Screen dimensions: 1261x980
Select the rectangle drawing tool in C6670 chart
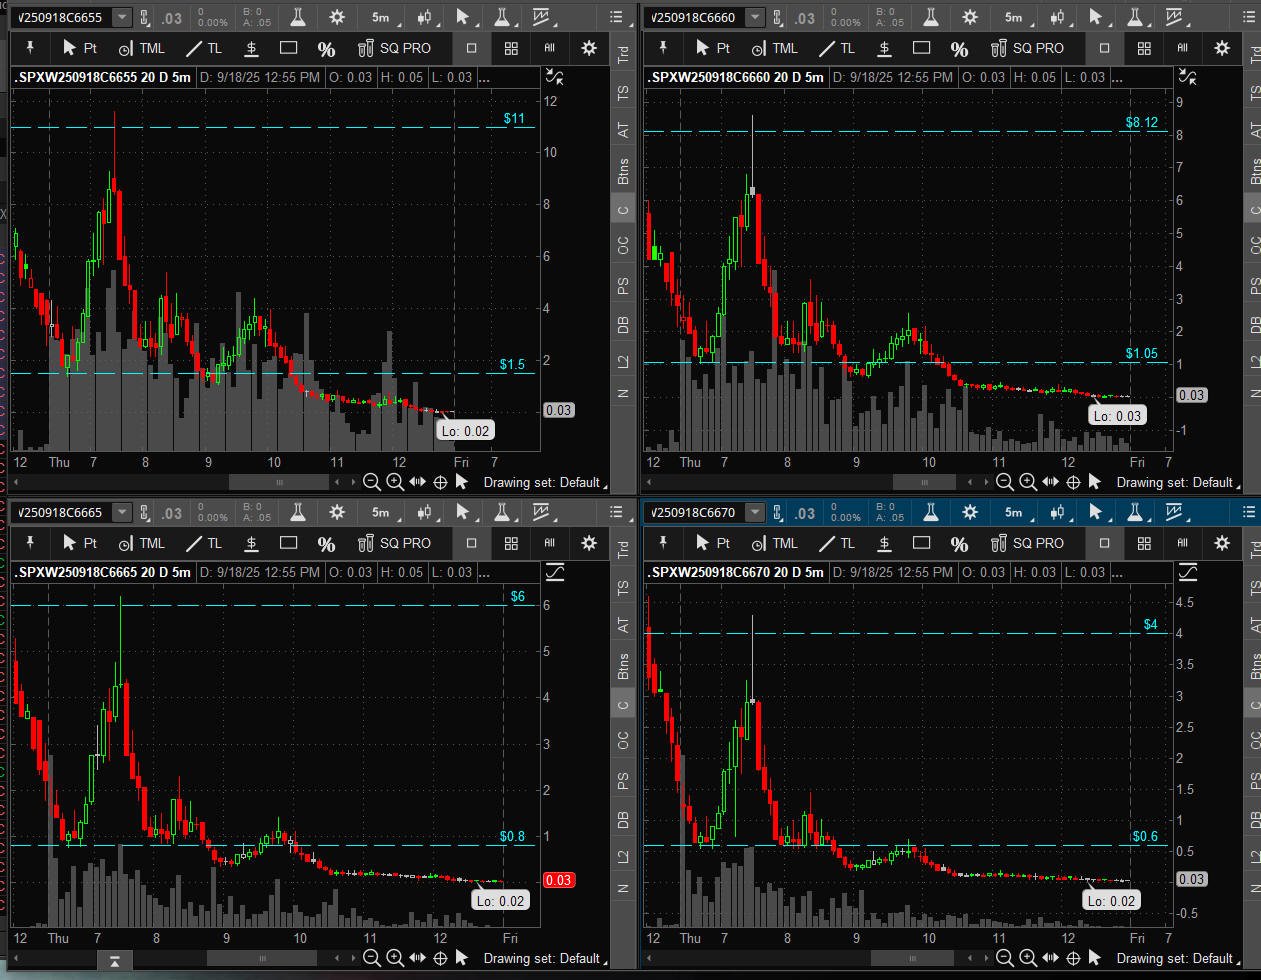point(922,543)
